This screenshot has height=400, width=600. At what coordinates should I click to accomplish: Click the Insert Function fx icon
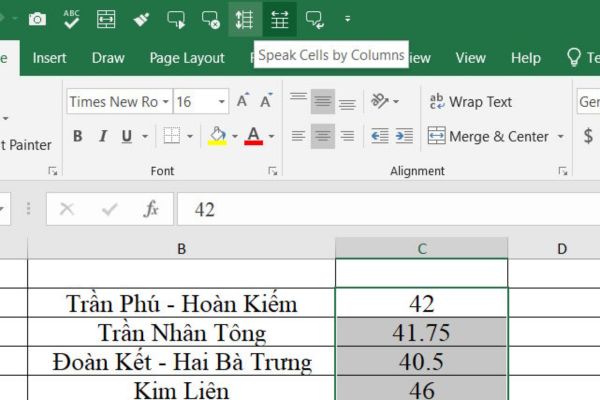151,209
